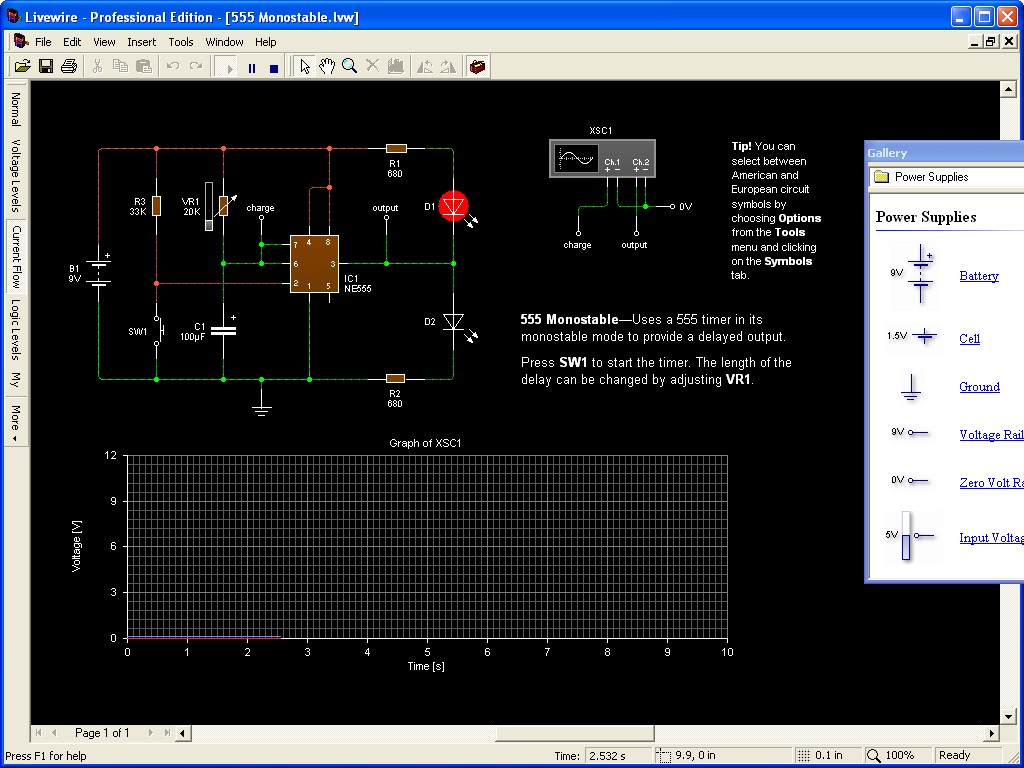This screenshot has height=768, width=1024.
Task: Open the Gallery toolbox icon
Action: 479,66
